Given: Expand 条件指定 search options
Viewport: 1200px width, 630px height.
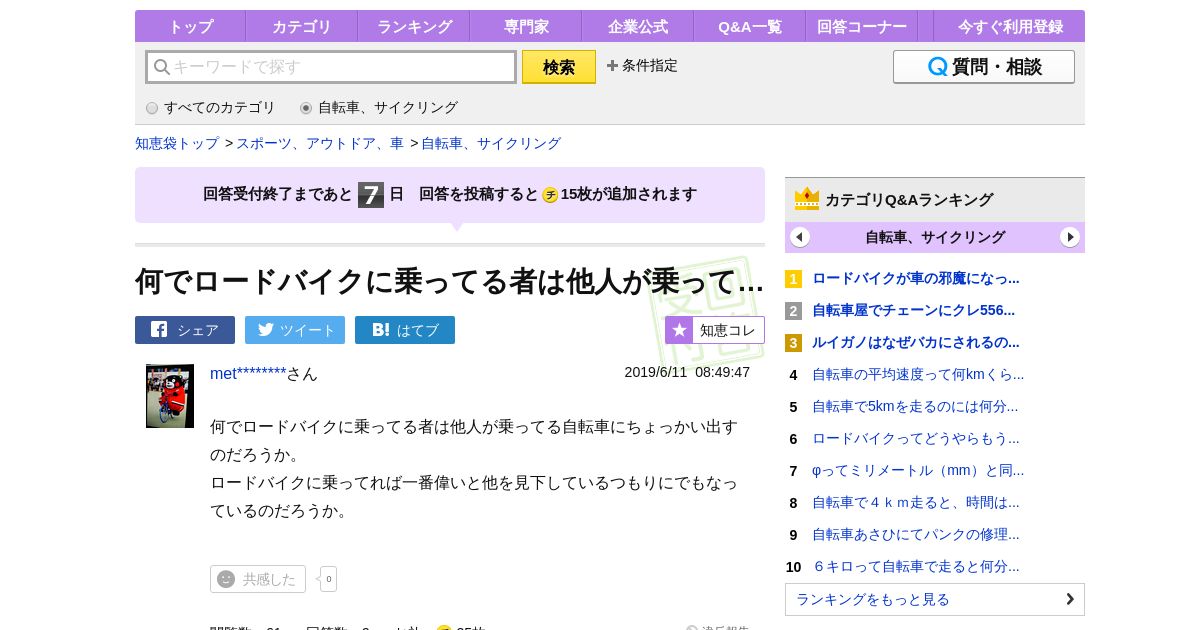Looking at the screenshot, I should [x=642, y=65].
